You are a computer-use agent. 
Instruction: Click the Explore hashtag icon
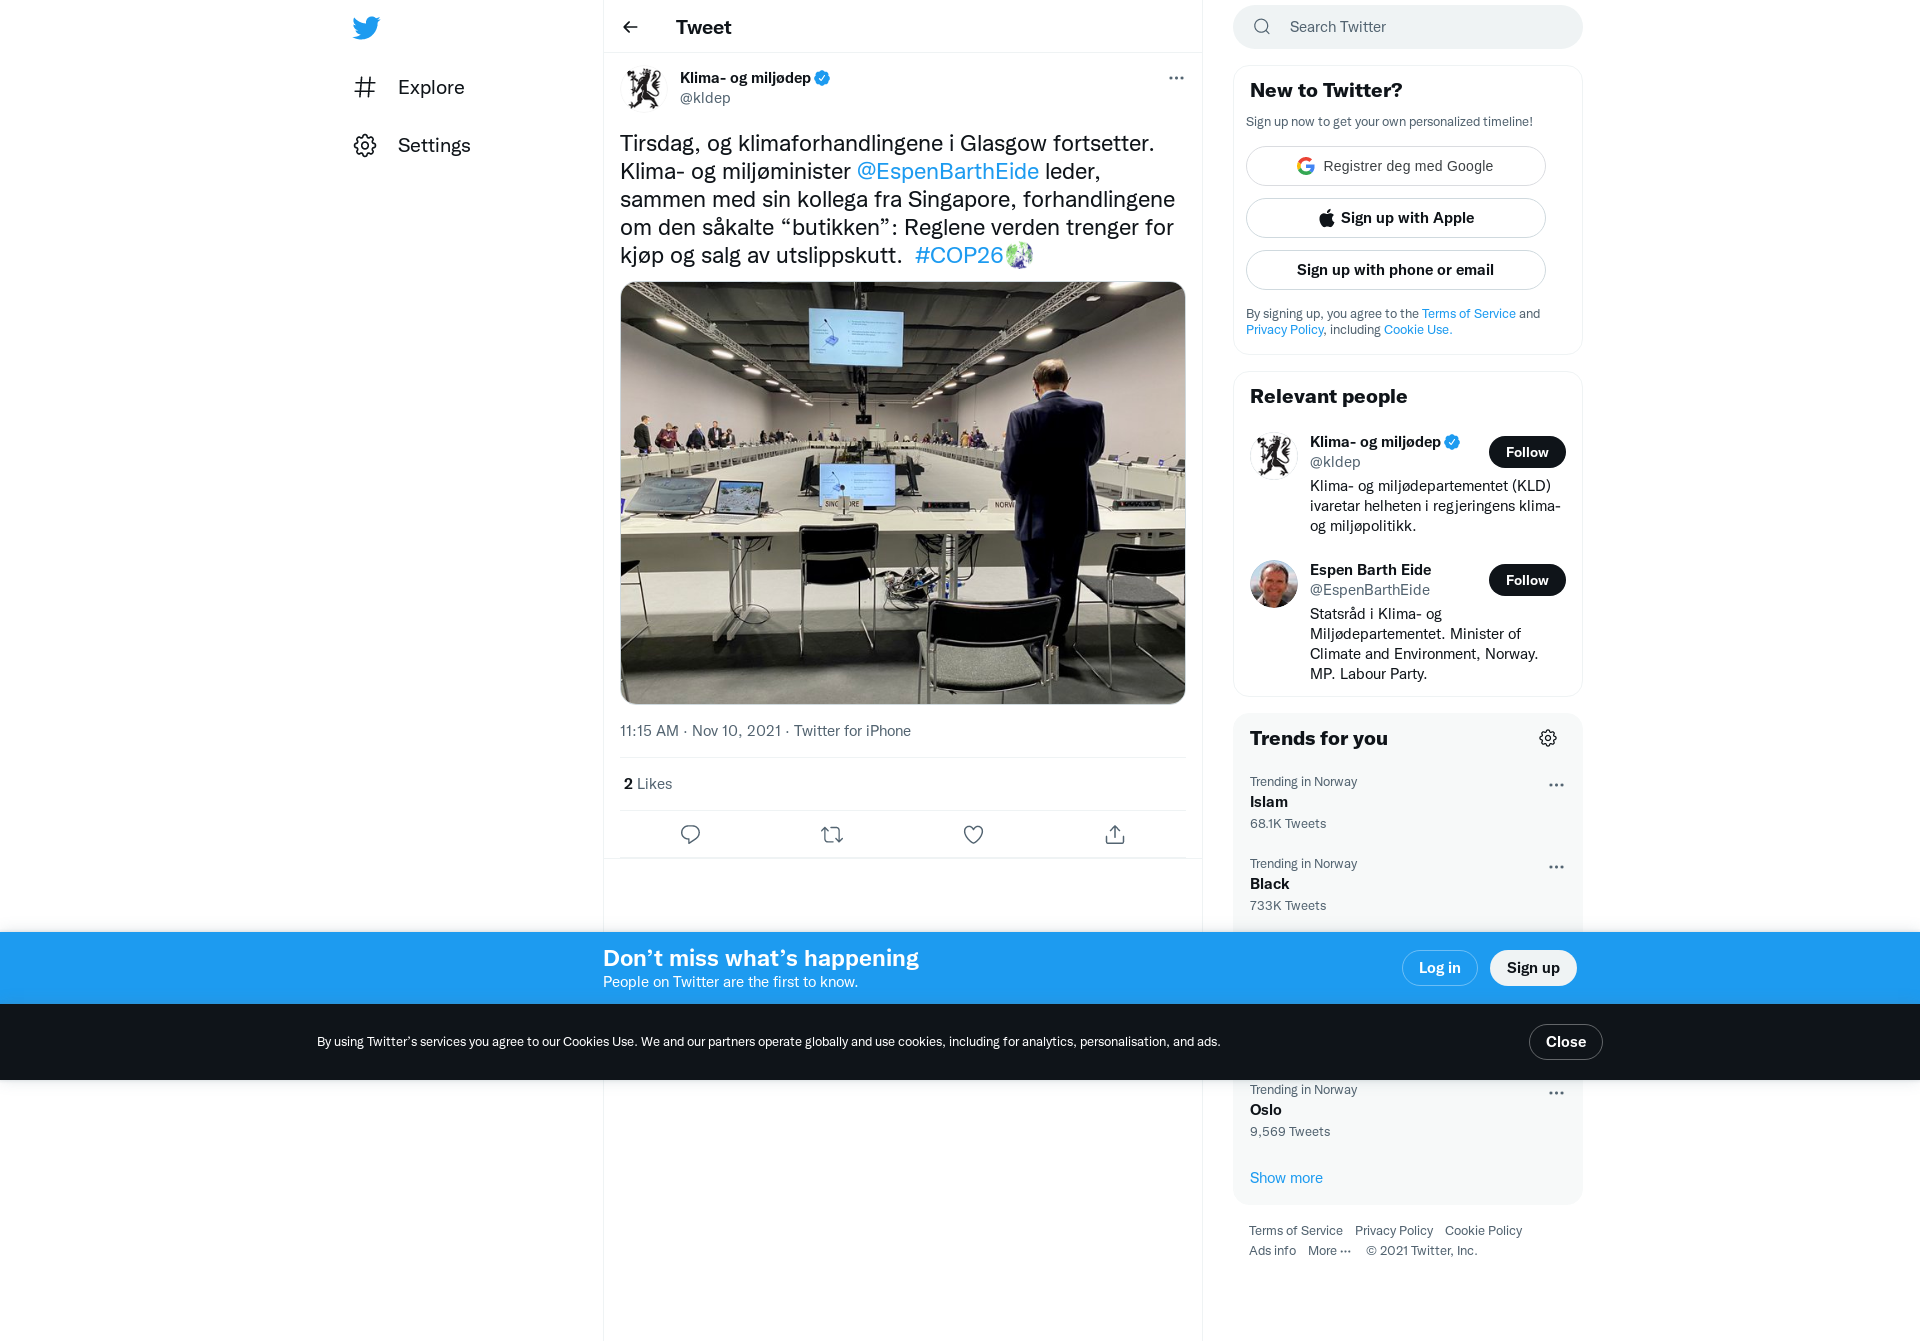pos(365,87)
